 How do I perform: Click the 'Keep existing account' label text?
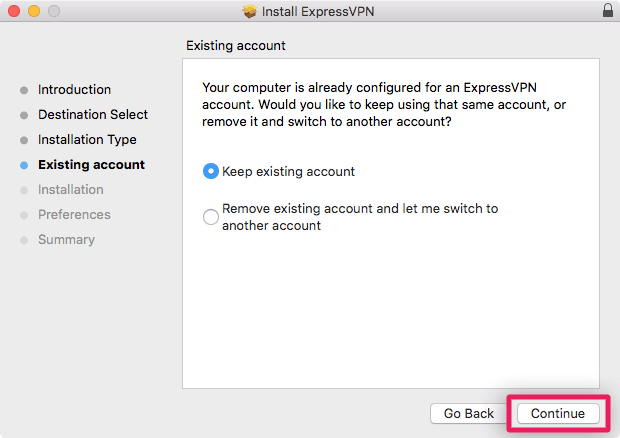point(288,172)
